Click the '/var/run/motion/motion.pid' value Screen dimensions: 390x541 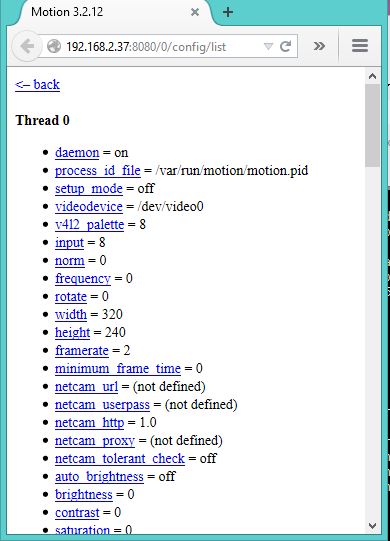232,170
